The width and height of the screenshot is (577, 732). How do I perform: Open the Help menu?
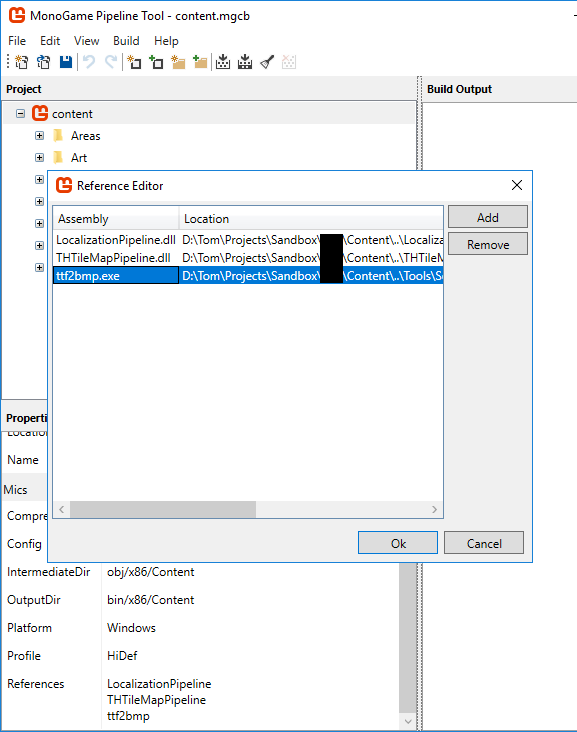[166, 41]
